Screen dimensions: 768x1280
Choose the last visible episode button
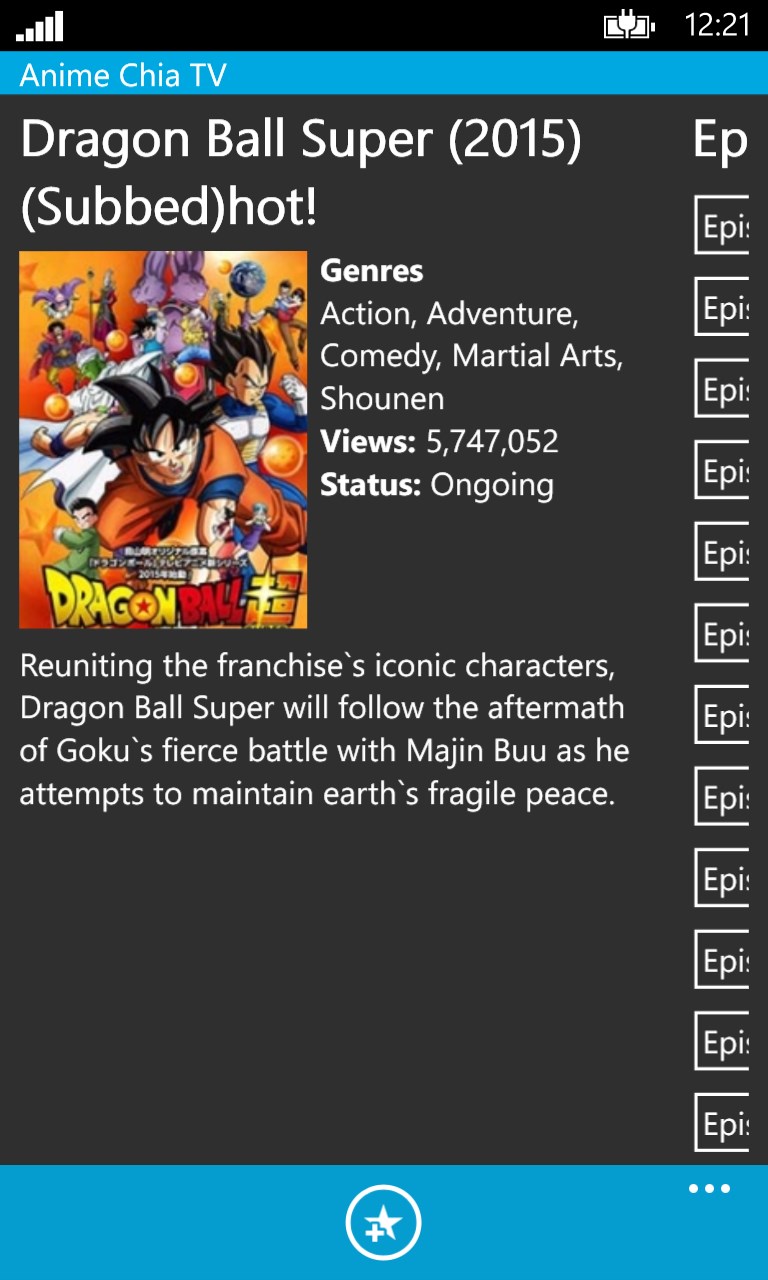click(x=722, y=1123)
